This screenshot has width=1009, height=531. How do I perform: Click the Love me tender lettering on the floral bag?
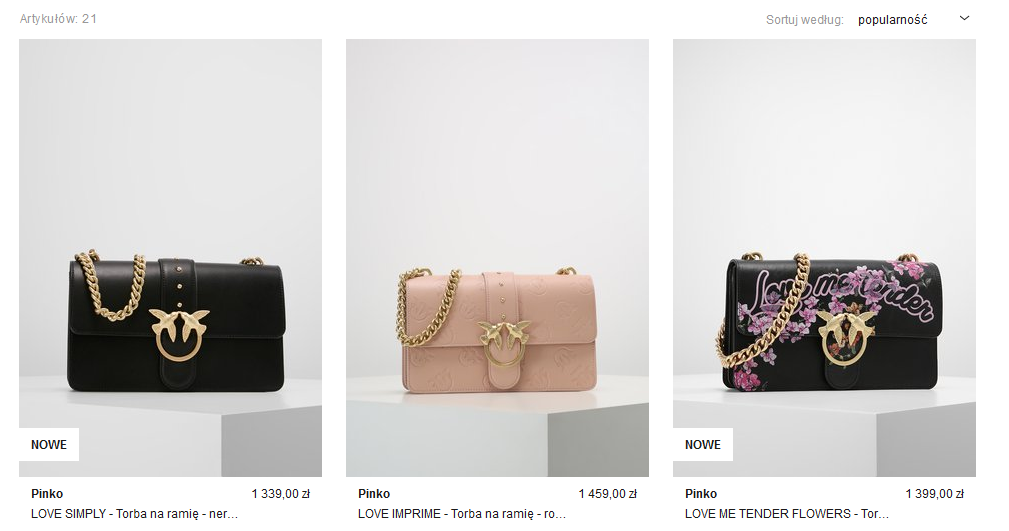(x=845, y=294)
